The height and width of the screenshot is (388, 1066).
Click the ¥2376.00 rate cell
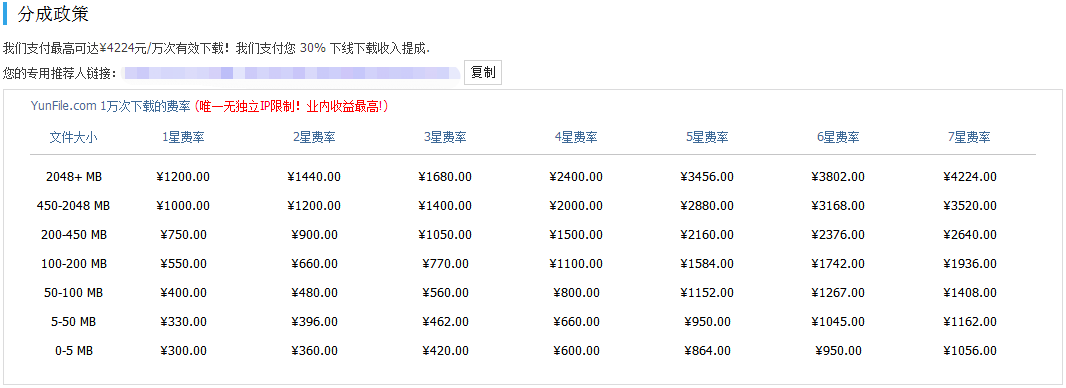click(838, 235)
